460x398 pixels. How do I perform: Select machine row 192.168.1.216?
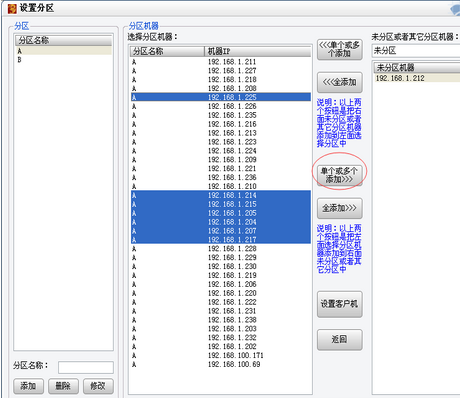[221, 124]
